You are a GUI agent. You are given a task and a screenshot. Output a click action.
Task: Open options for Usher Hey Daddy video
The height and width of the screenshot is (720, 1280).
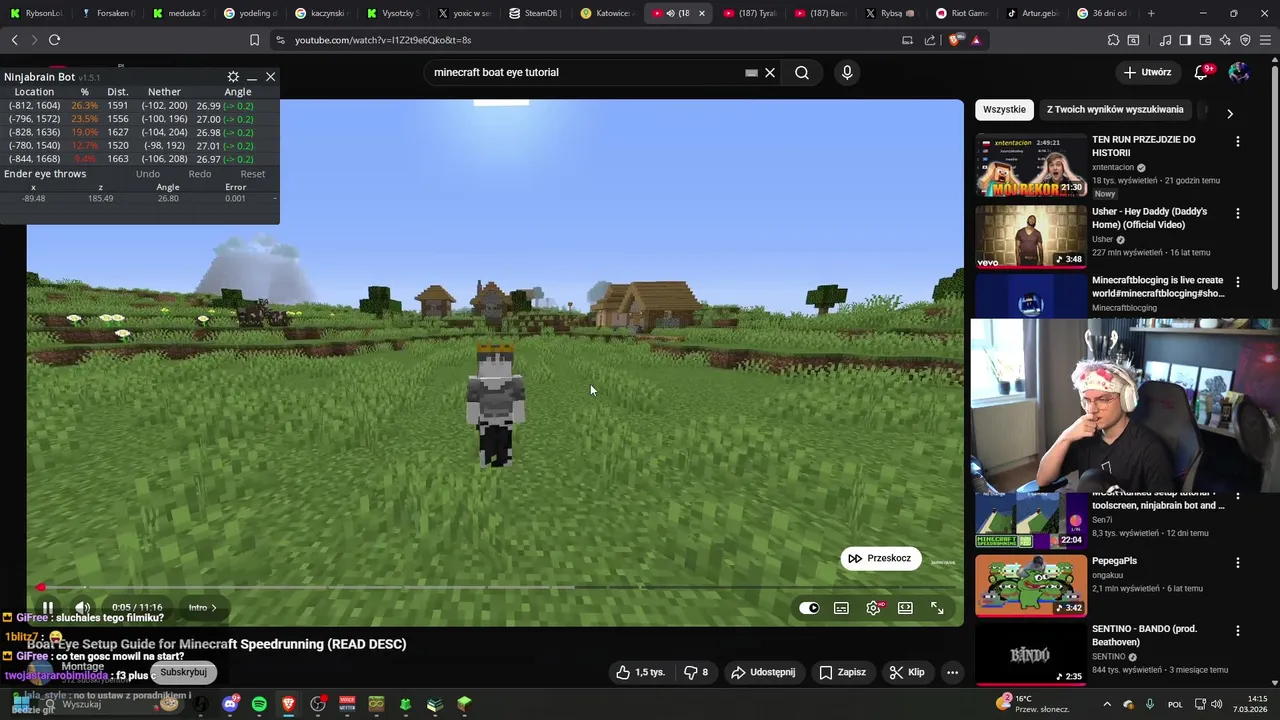1238,214
